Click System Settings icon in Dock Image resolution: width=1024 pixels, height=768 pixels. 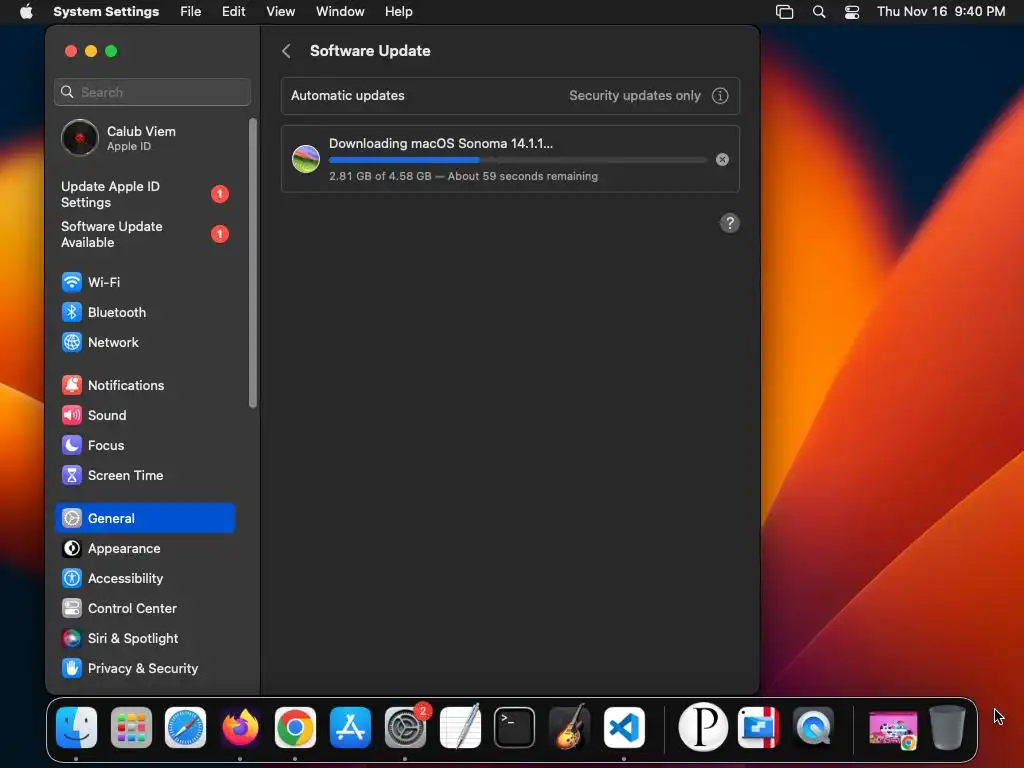point(405,728)
